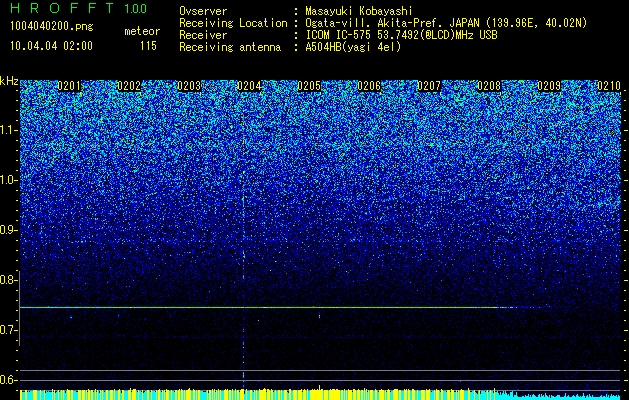Click the 0210 time marker
The image size is (629, 400).
point(609,86)
